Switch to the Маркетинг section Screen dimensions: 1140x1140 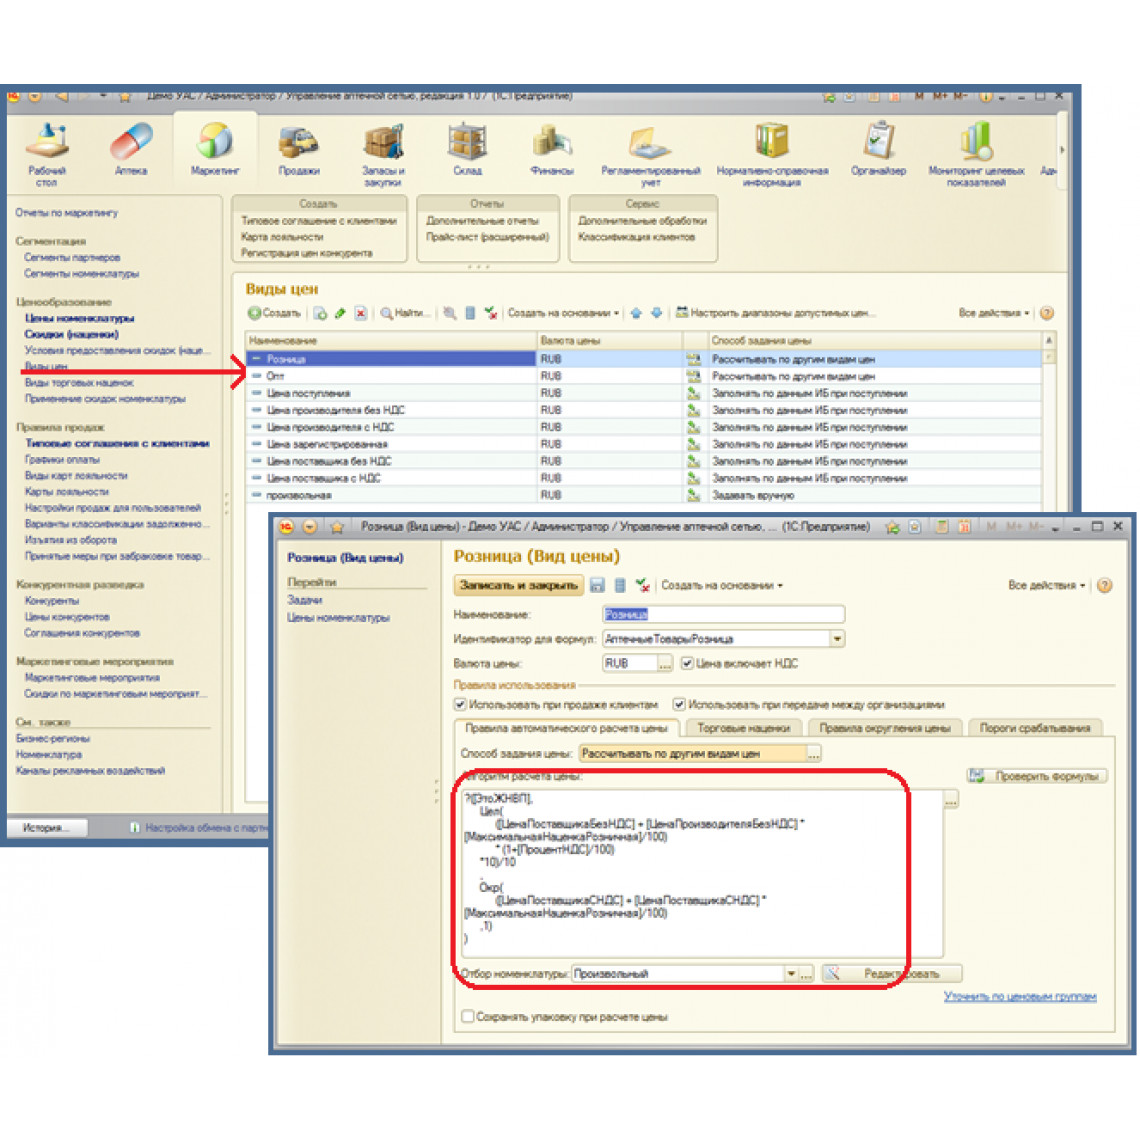214,148
